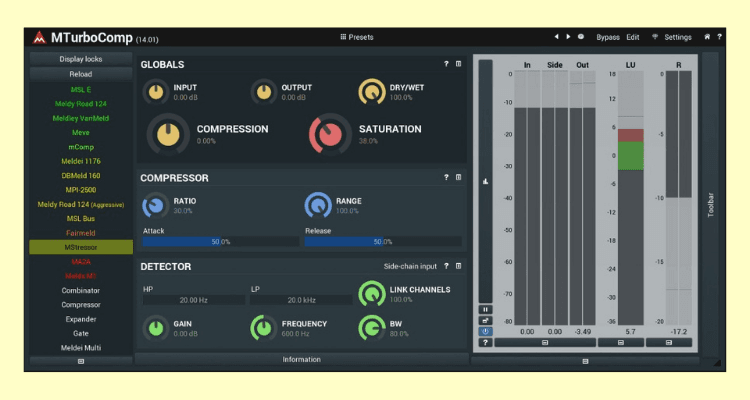Viewport: 750px width, 400px height.
Task: Click the Release slider bar
Action: [x=383, y=242]
